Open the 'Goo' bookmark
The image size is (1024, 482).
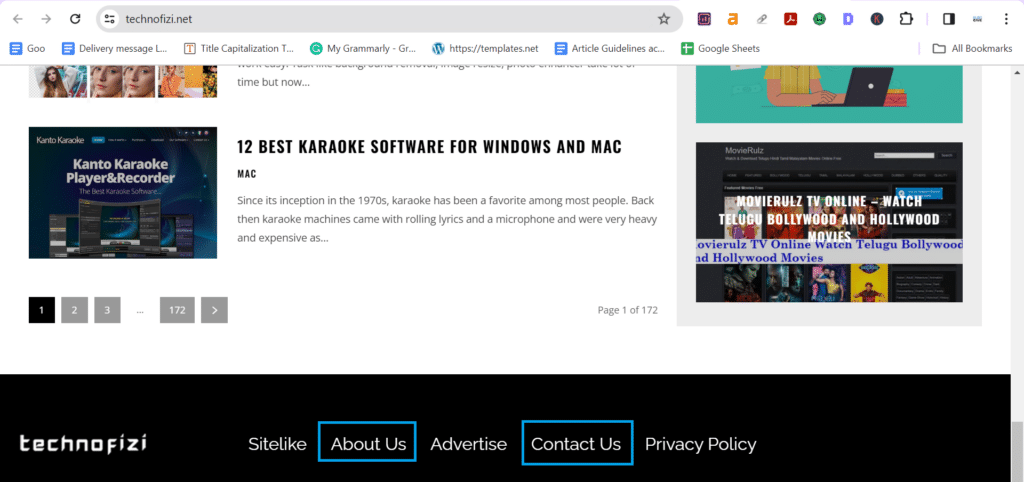27,48
